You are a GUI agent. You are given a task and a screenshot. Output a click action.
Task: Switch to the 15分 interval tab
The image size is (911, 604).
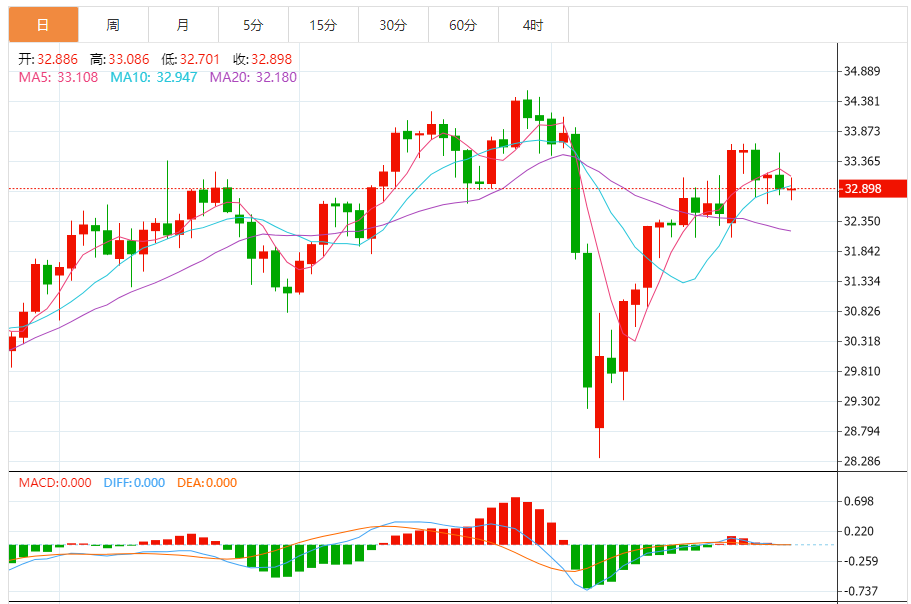pyautogui.click(x=324, y=25)
